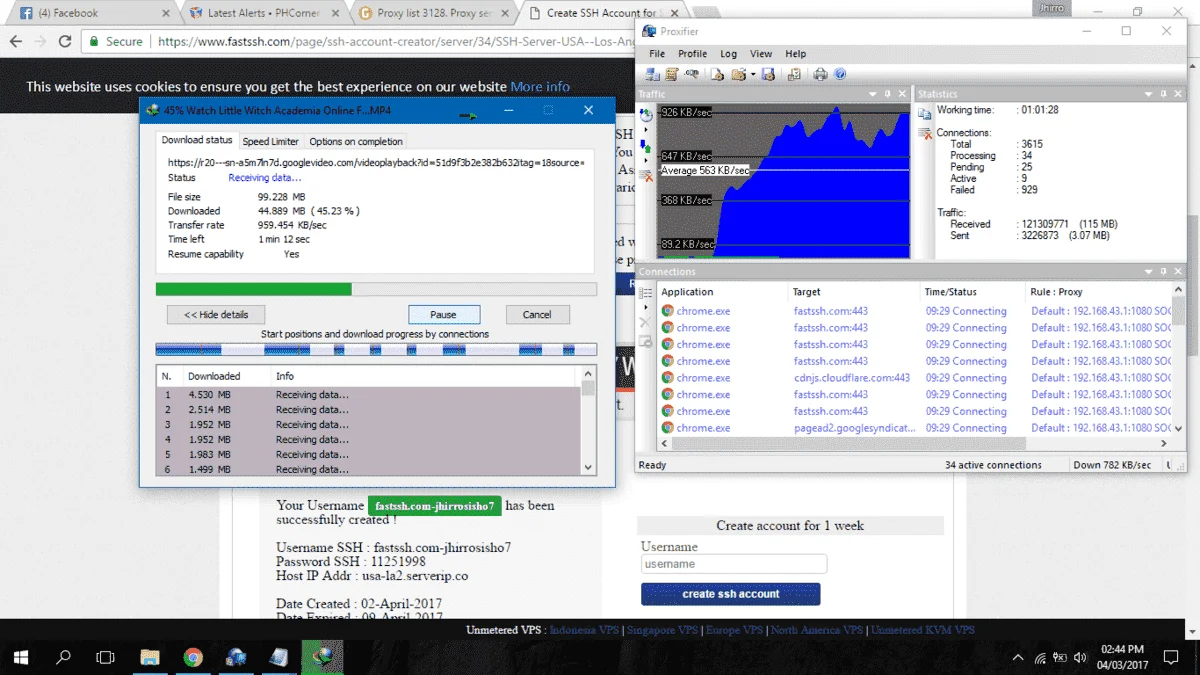Click the clear traffic icon with red X
Screen dimensions: 1200x675
point(646,176)
